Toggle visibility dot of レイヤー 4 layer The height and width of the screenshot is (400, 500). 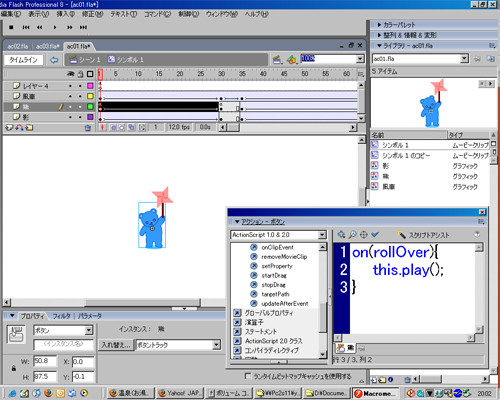pyautogui.click(x=70, y=86)
